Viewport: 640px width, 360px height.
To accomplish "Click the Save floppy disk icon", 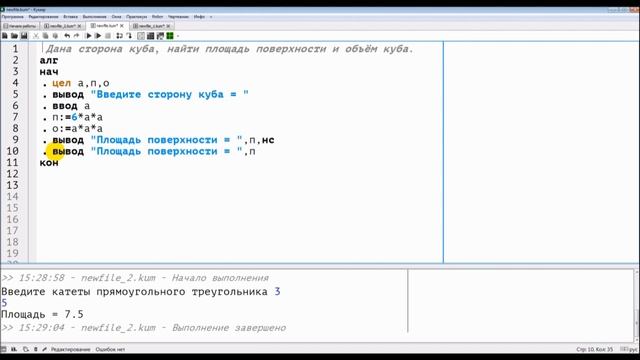I will pyautogui.click(x=24, y=36).
